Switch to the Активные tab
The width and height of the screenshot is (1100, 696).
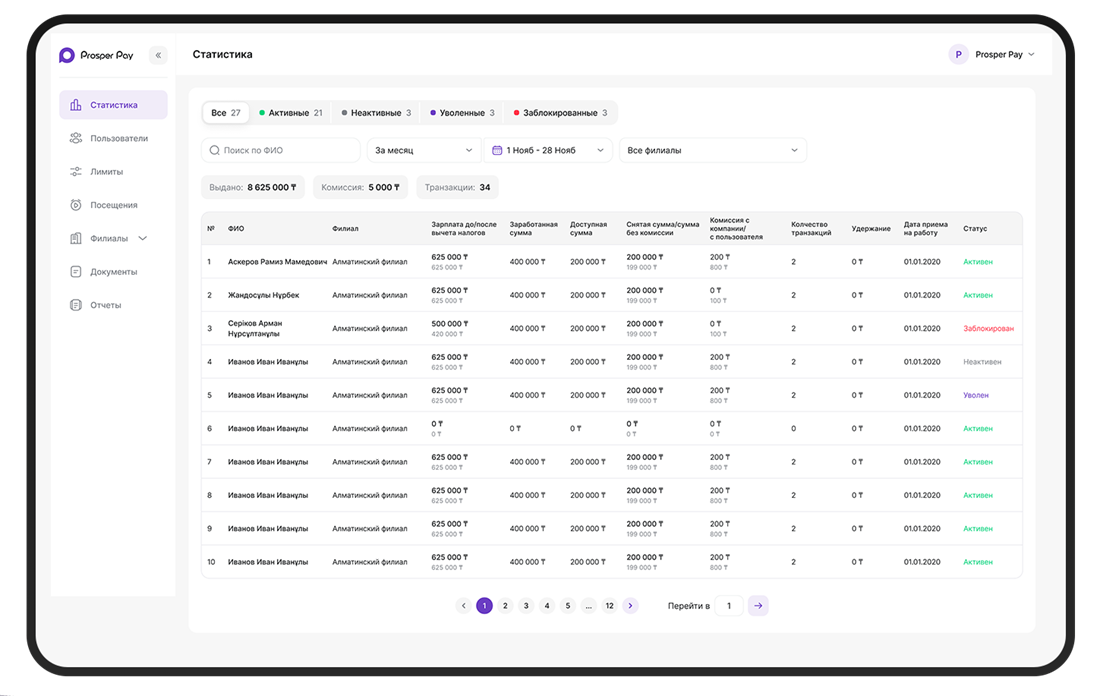[x=290, y=113]
